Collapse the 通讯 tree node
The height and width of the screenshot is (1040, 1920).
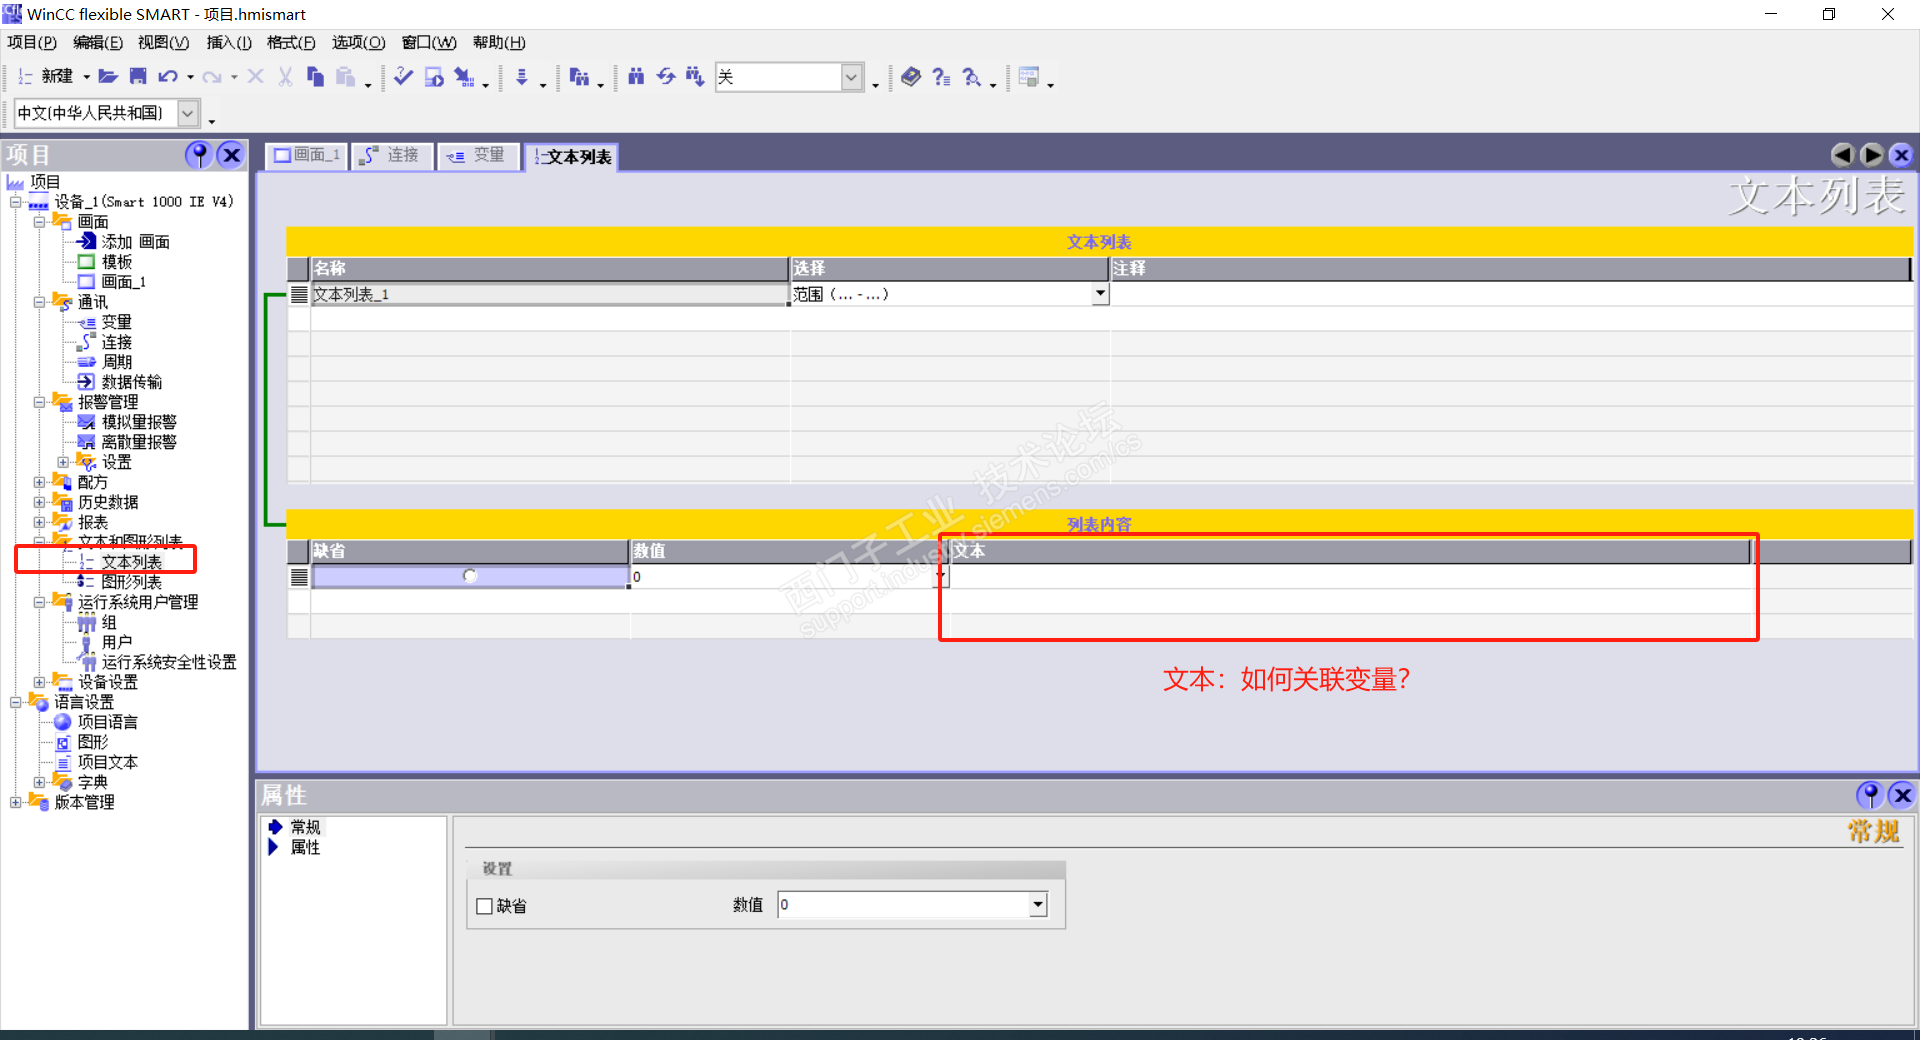coord(40,302)
